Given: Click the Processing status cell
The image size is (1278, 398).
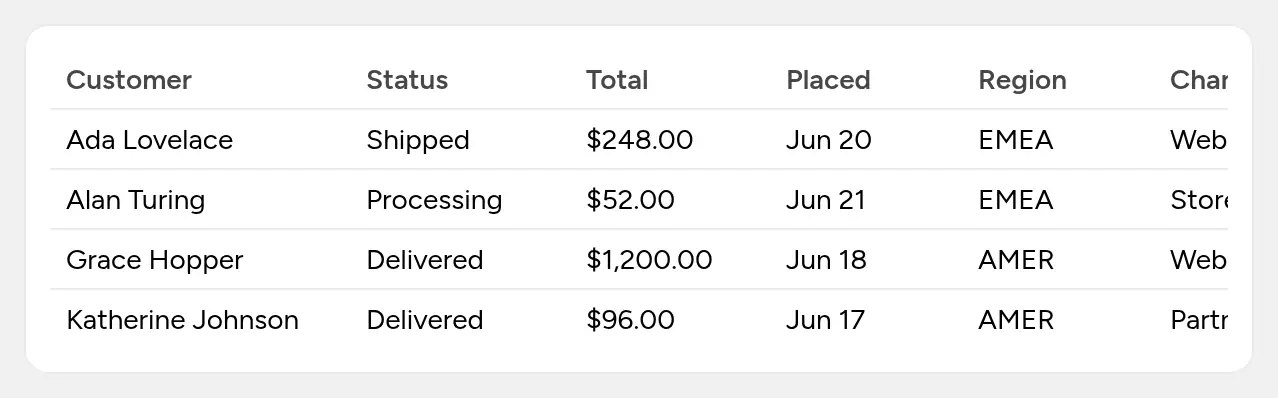Looking at the screenshot, I should [x=434, y=200].
